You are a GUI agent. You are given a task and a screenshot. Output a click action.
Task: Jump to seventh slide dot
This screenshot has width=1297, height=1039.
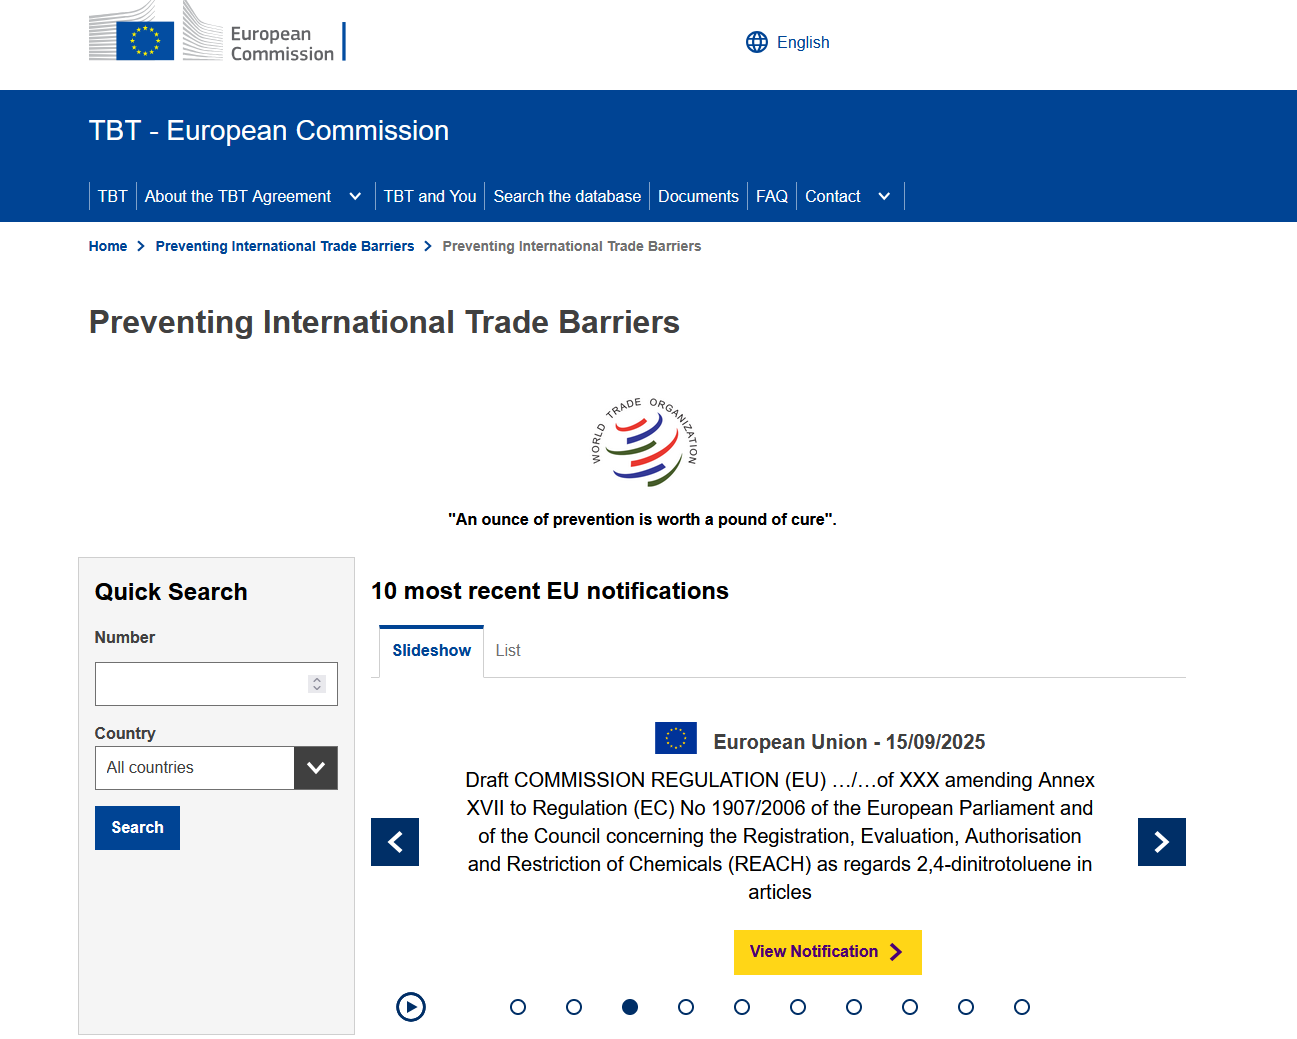(x=854, y=1007)
